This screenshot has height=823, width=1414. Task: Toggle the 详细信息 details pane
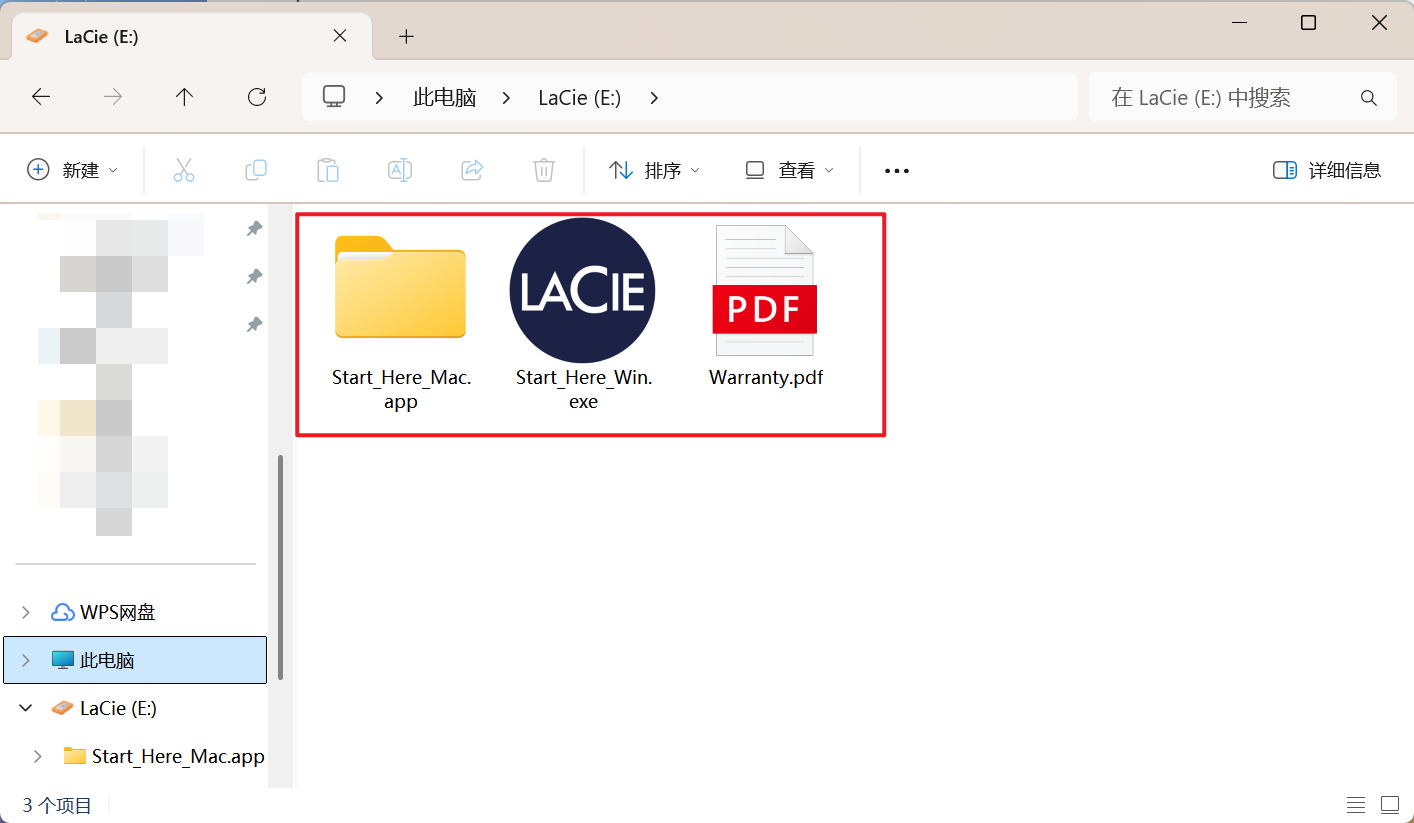click(x=1327, y=170)
